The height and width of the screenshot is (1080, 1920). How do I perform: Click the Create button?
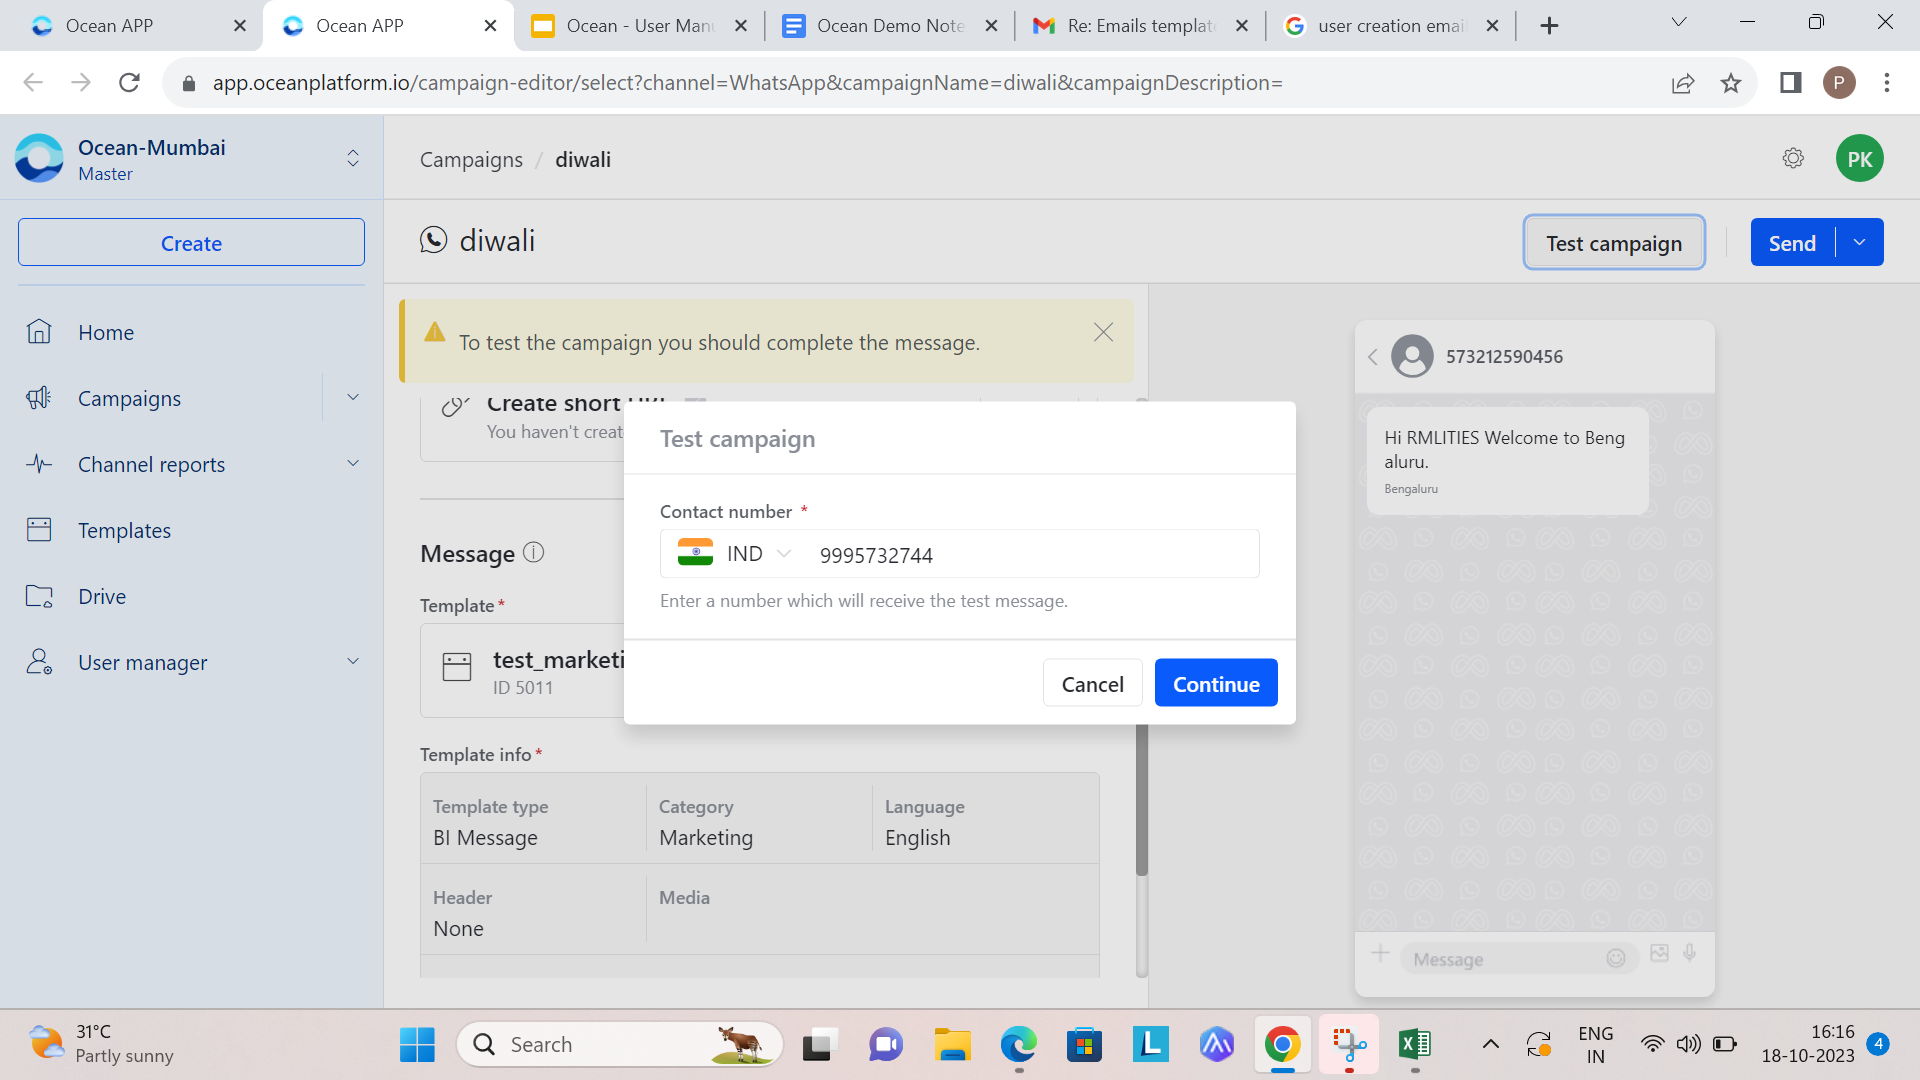pos(191,242)
